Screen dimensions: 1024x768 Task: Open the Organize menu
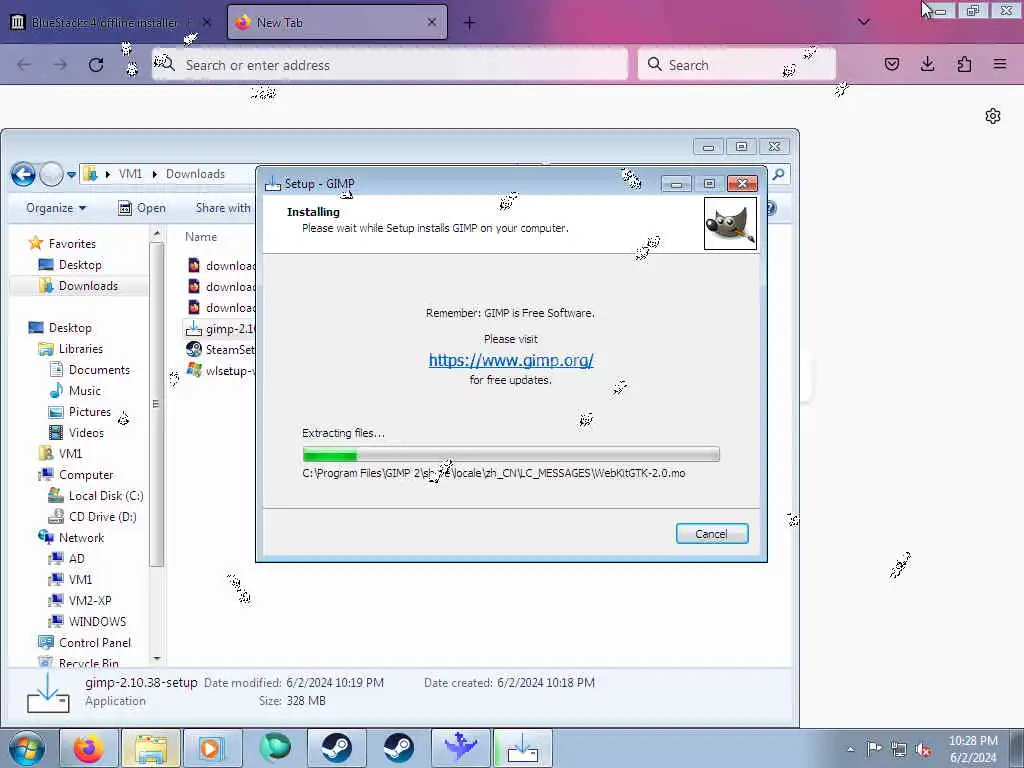[x=56, y=208]
